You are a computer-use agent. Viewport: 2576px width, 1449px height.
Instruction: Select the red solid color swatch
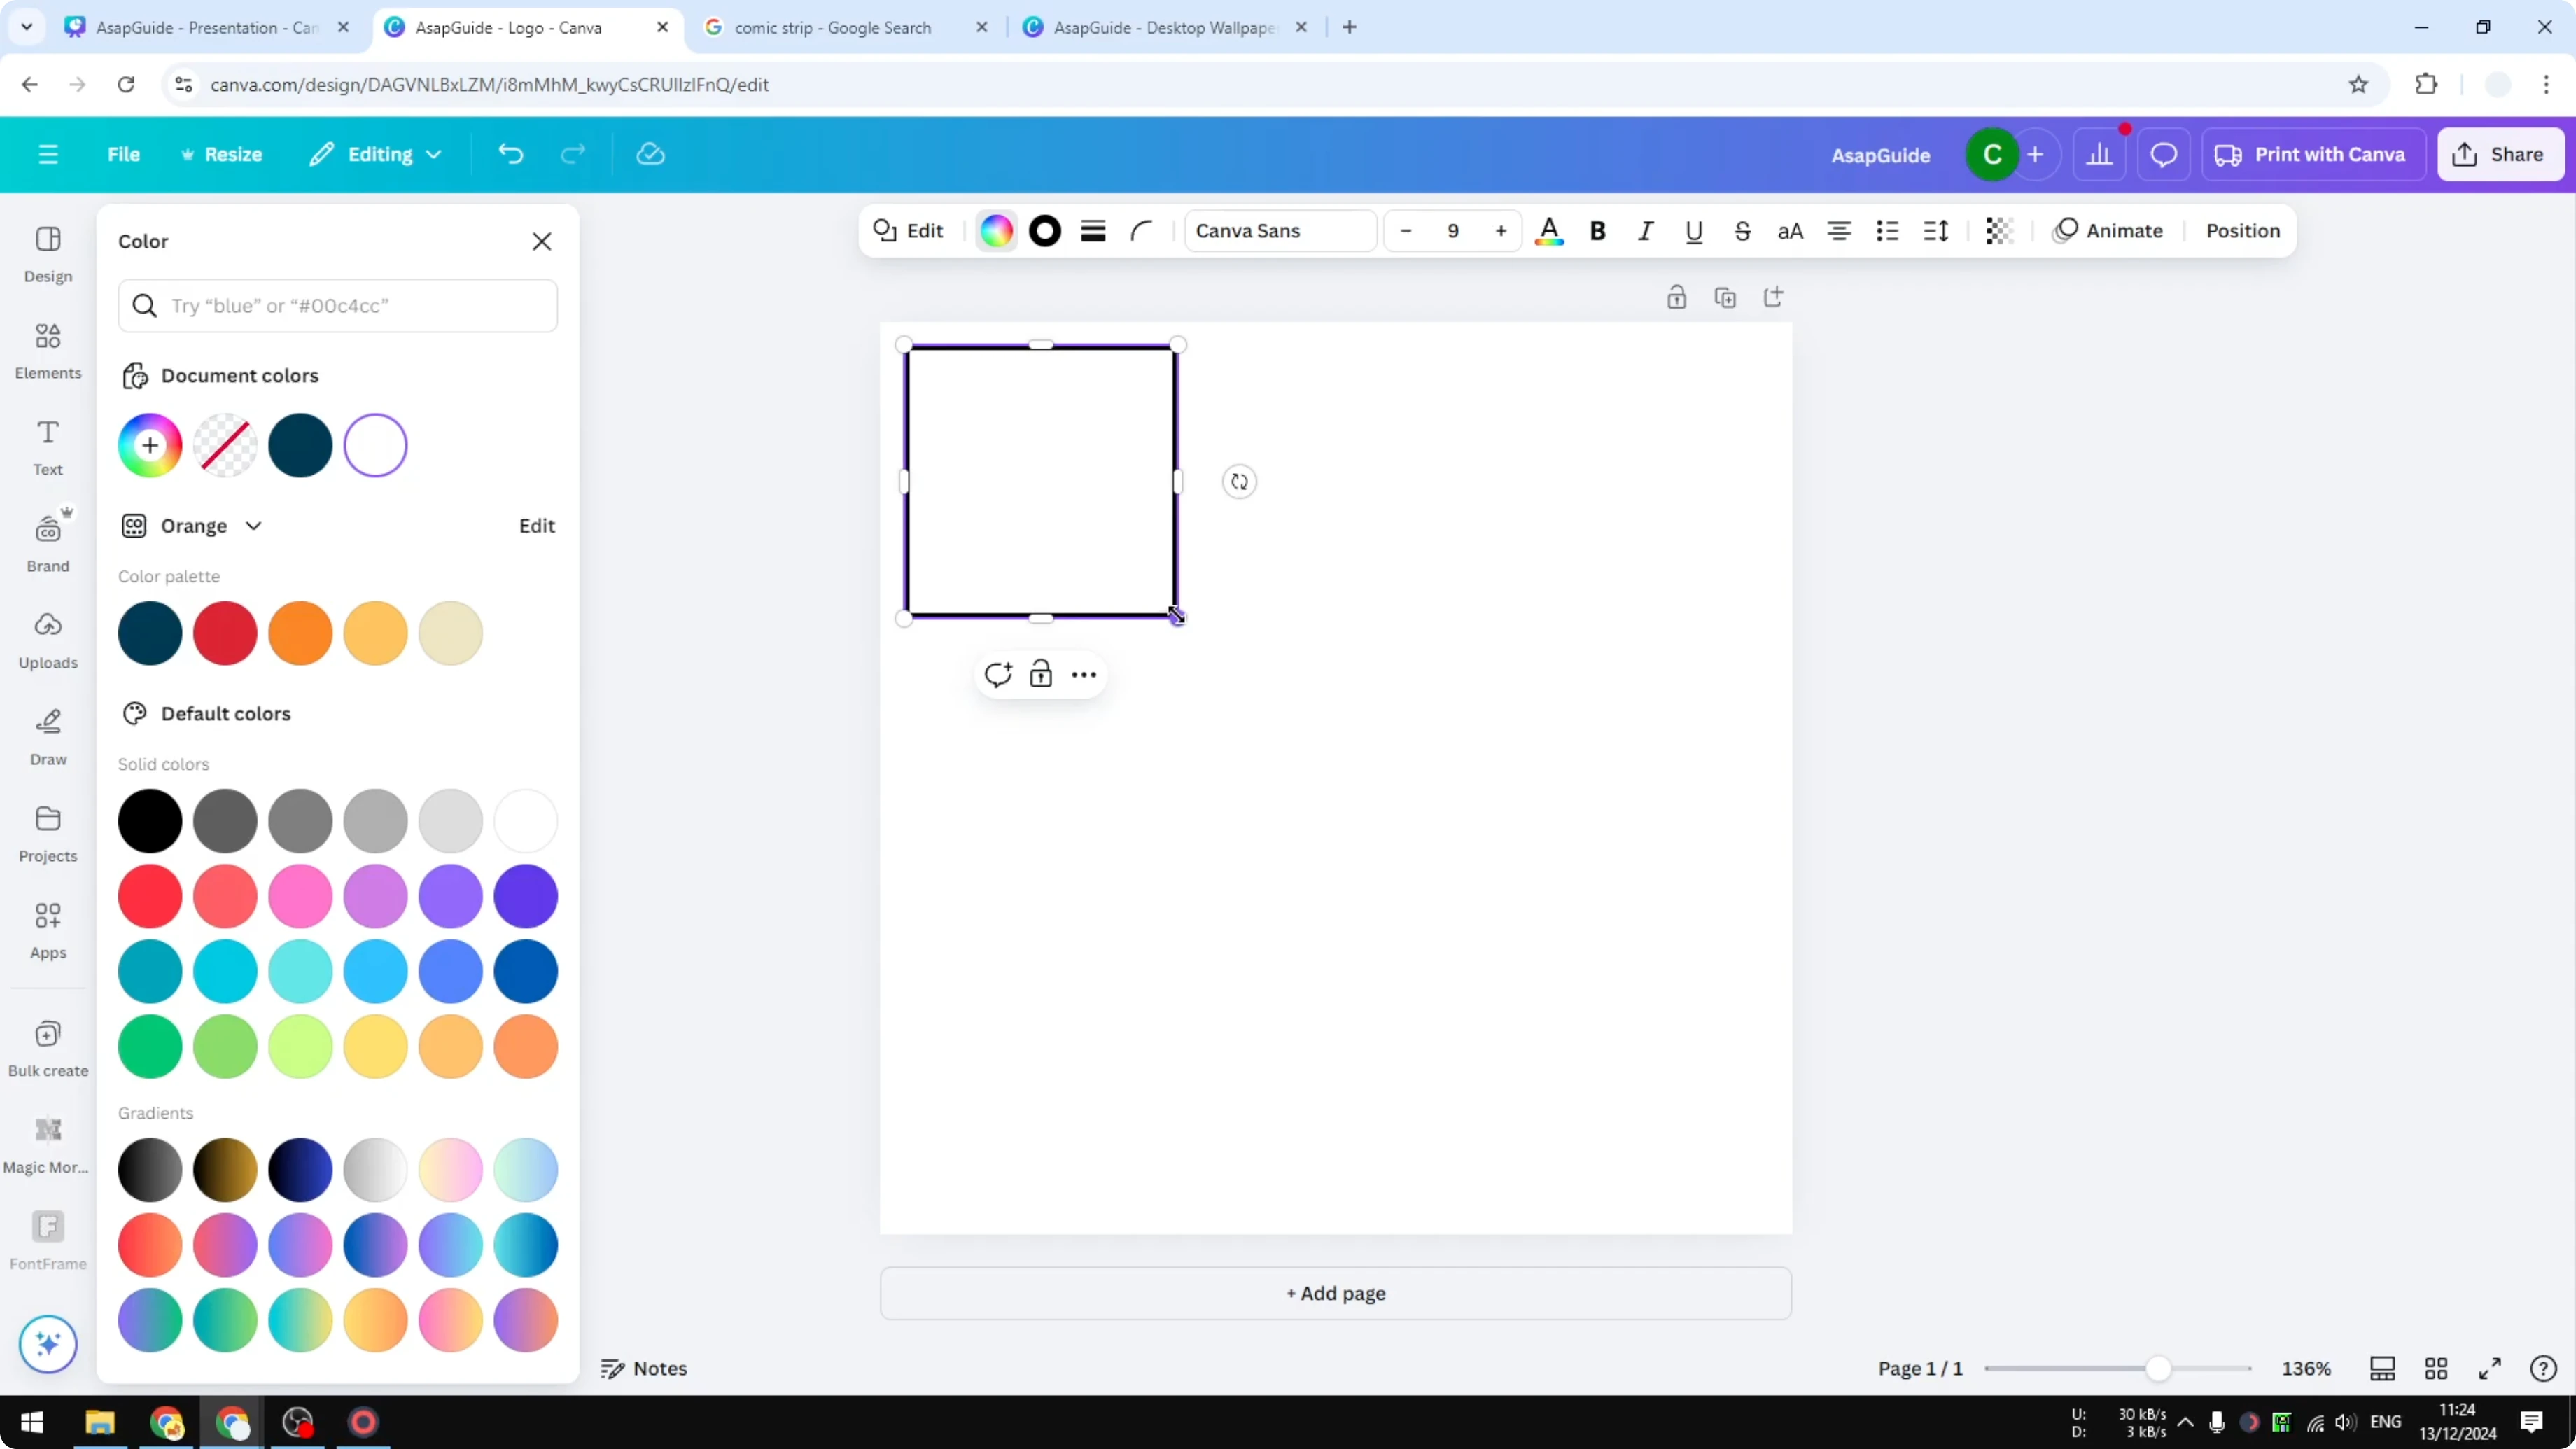point(150,896)
